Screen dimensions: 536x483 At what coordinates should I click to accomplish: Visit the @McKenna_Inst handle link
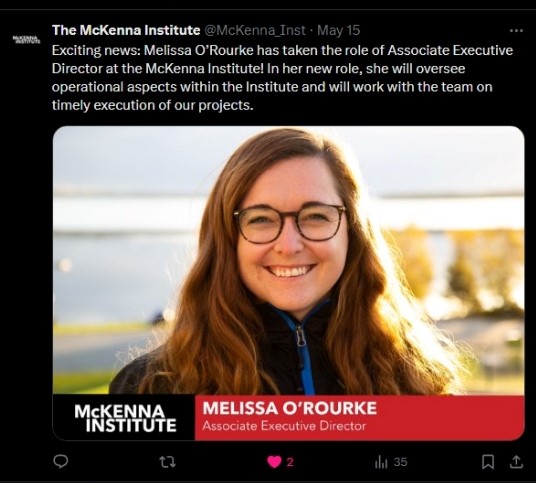255,31
